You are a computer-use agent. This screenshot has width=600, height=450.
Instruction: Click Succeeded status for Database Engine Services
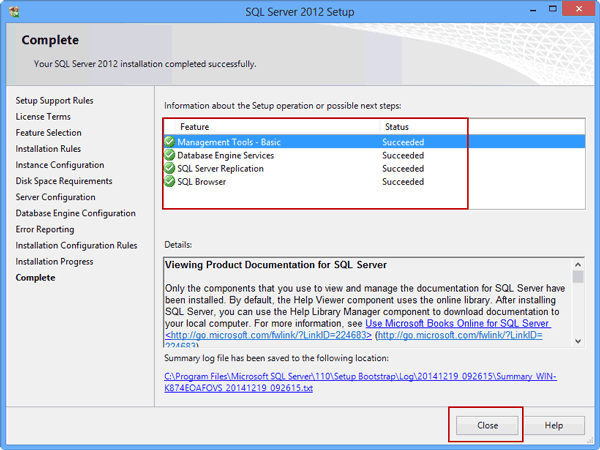pos(403,155)
